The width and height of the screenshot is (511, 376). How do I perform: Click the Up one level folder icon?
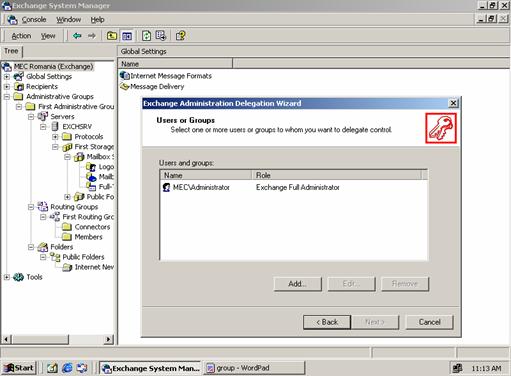112,36
